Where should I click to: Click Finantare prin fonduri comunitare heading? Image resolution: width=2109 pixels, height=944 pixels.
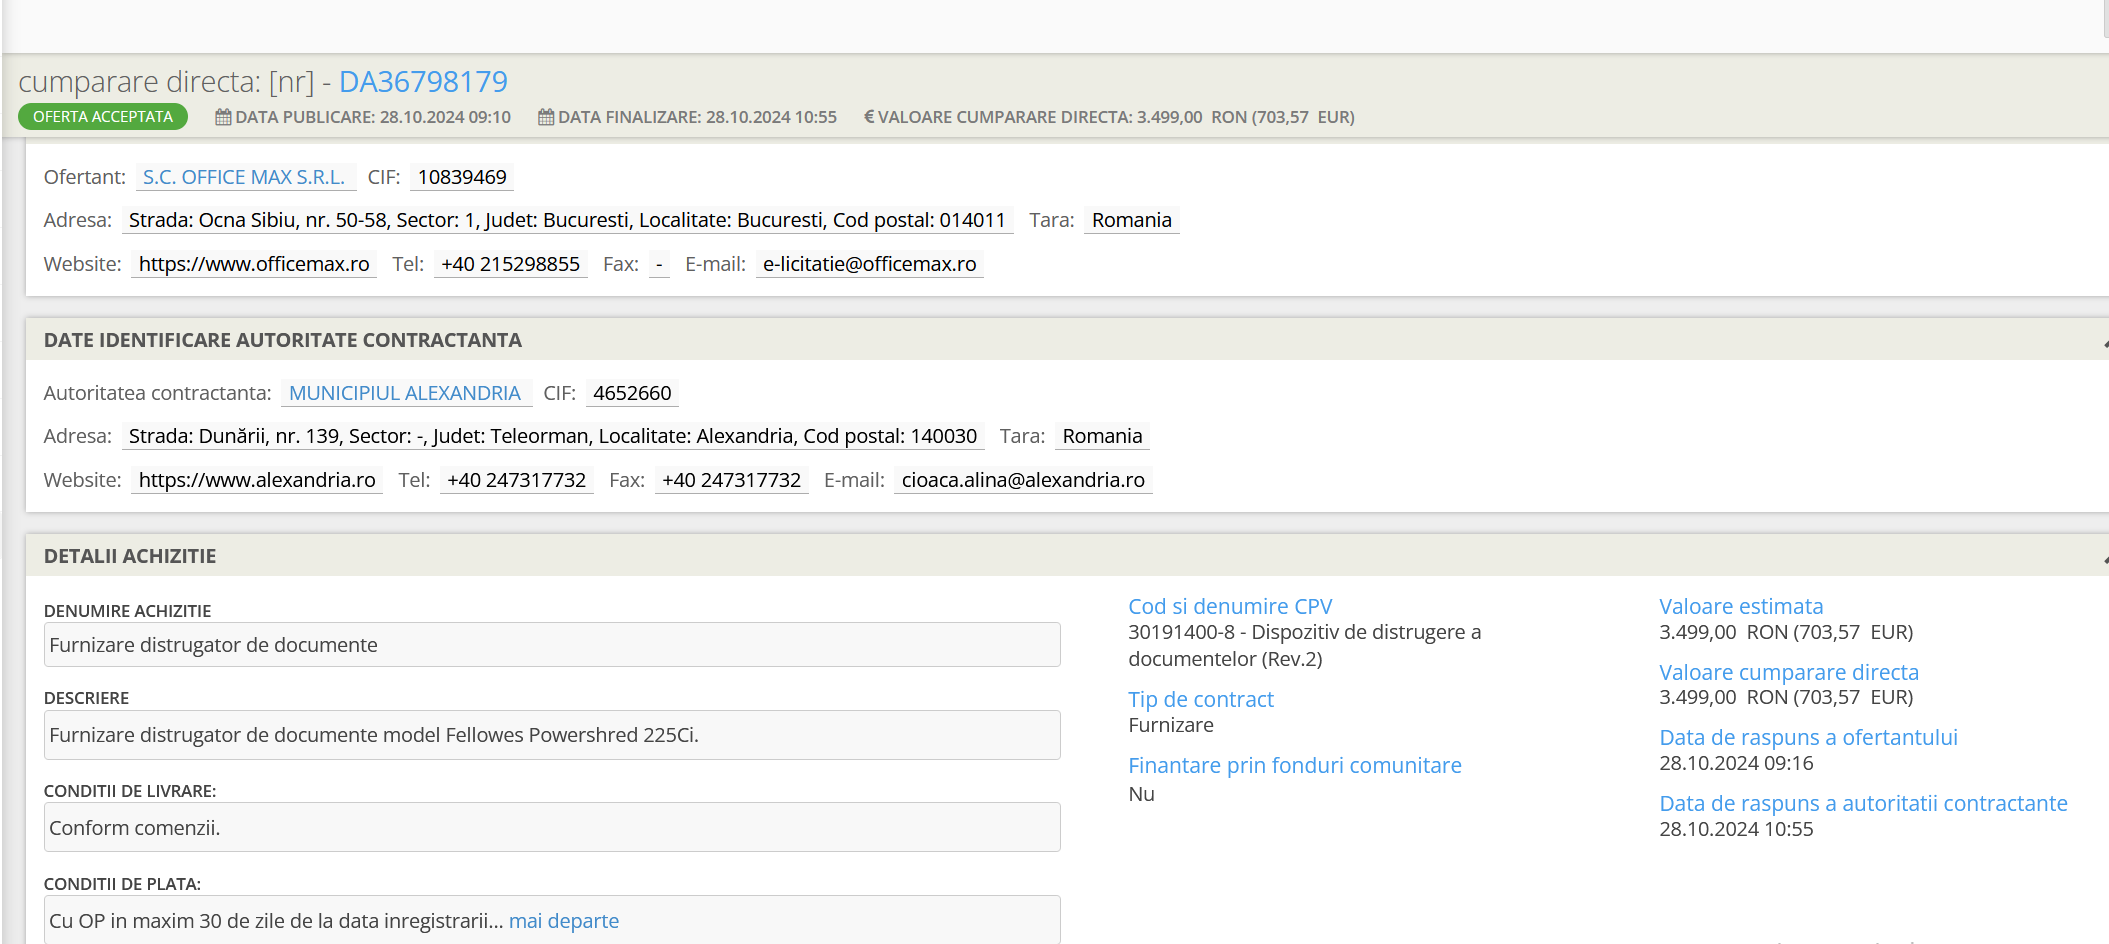click(1295, 765)
